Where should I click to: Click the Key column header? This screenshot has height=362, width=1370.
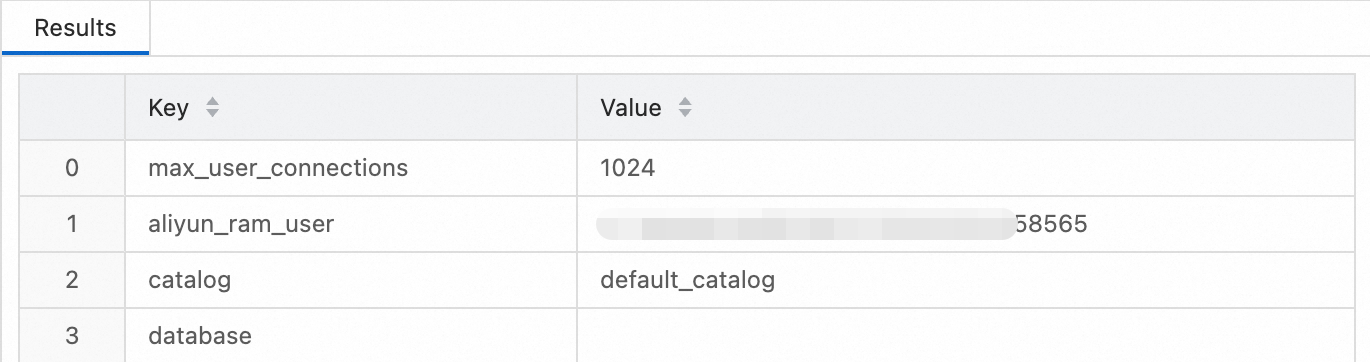click(351, 108)
